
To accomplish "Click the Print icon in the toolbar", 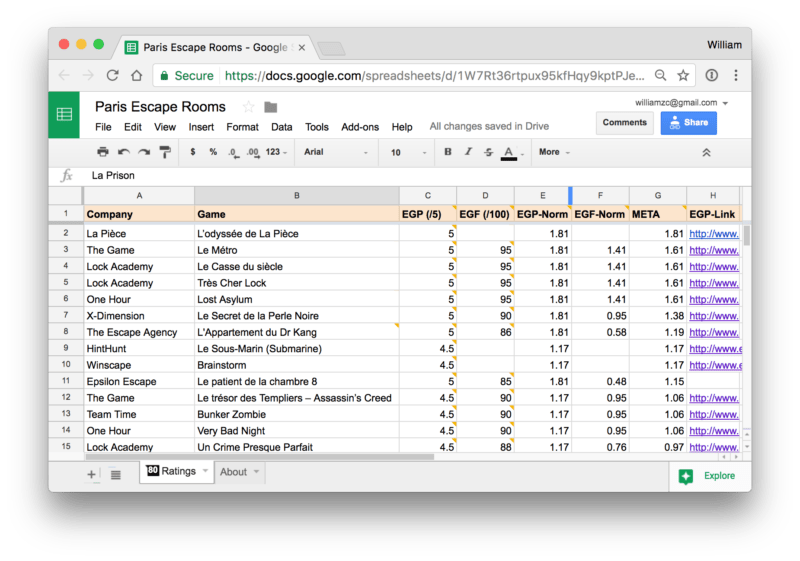I will 103,152.
